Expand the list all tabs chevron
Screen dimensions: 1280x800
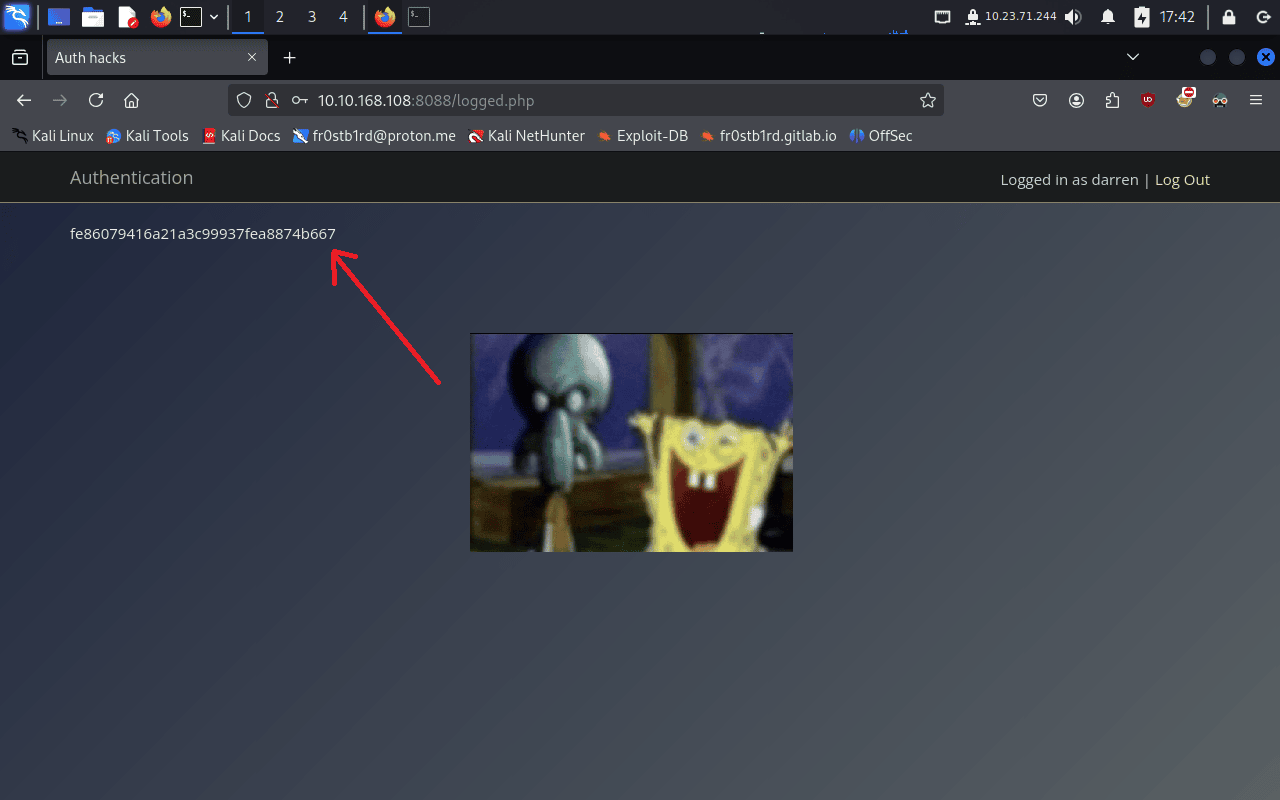pos(1133,58)
